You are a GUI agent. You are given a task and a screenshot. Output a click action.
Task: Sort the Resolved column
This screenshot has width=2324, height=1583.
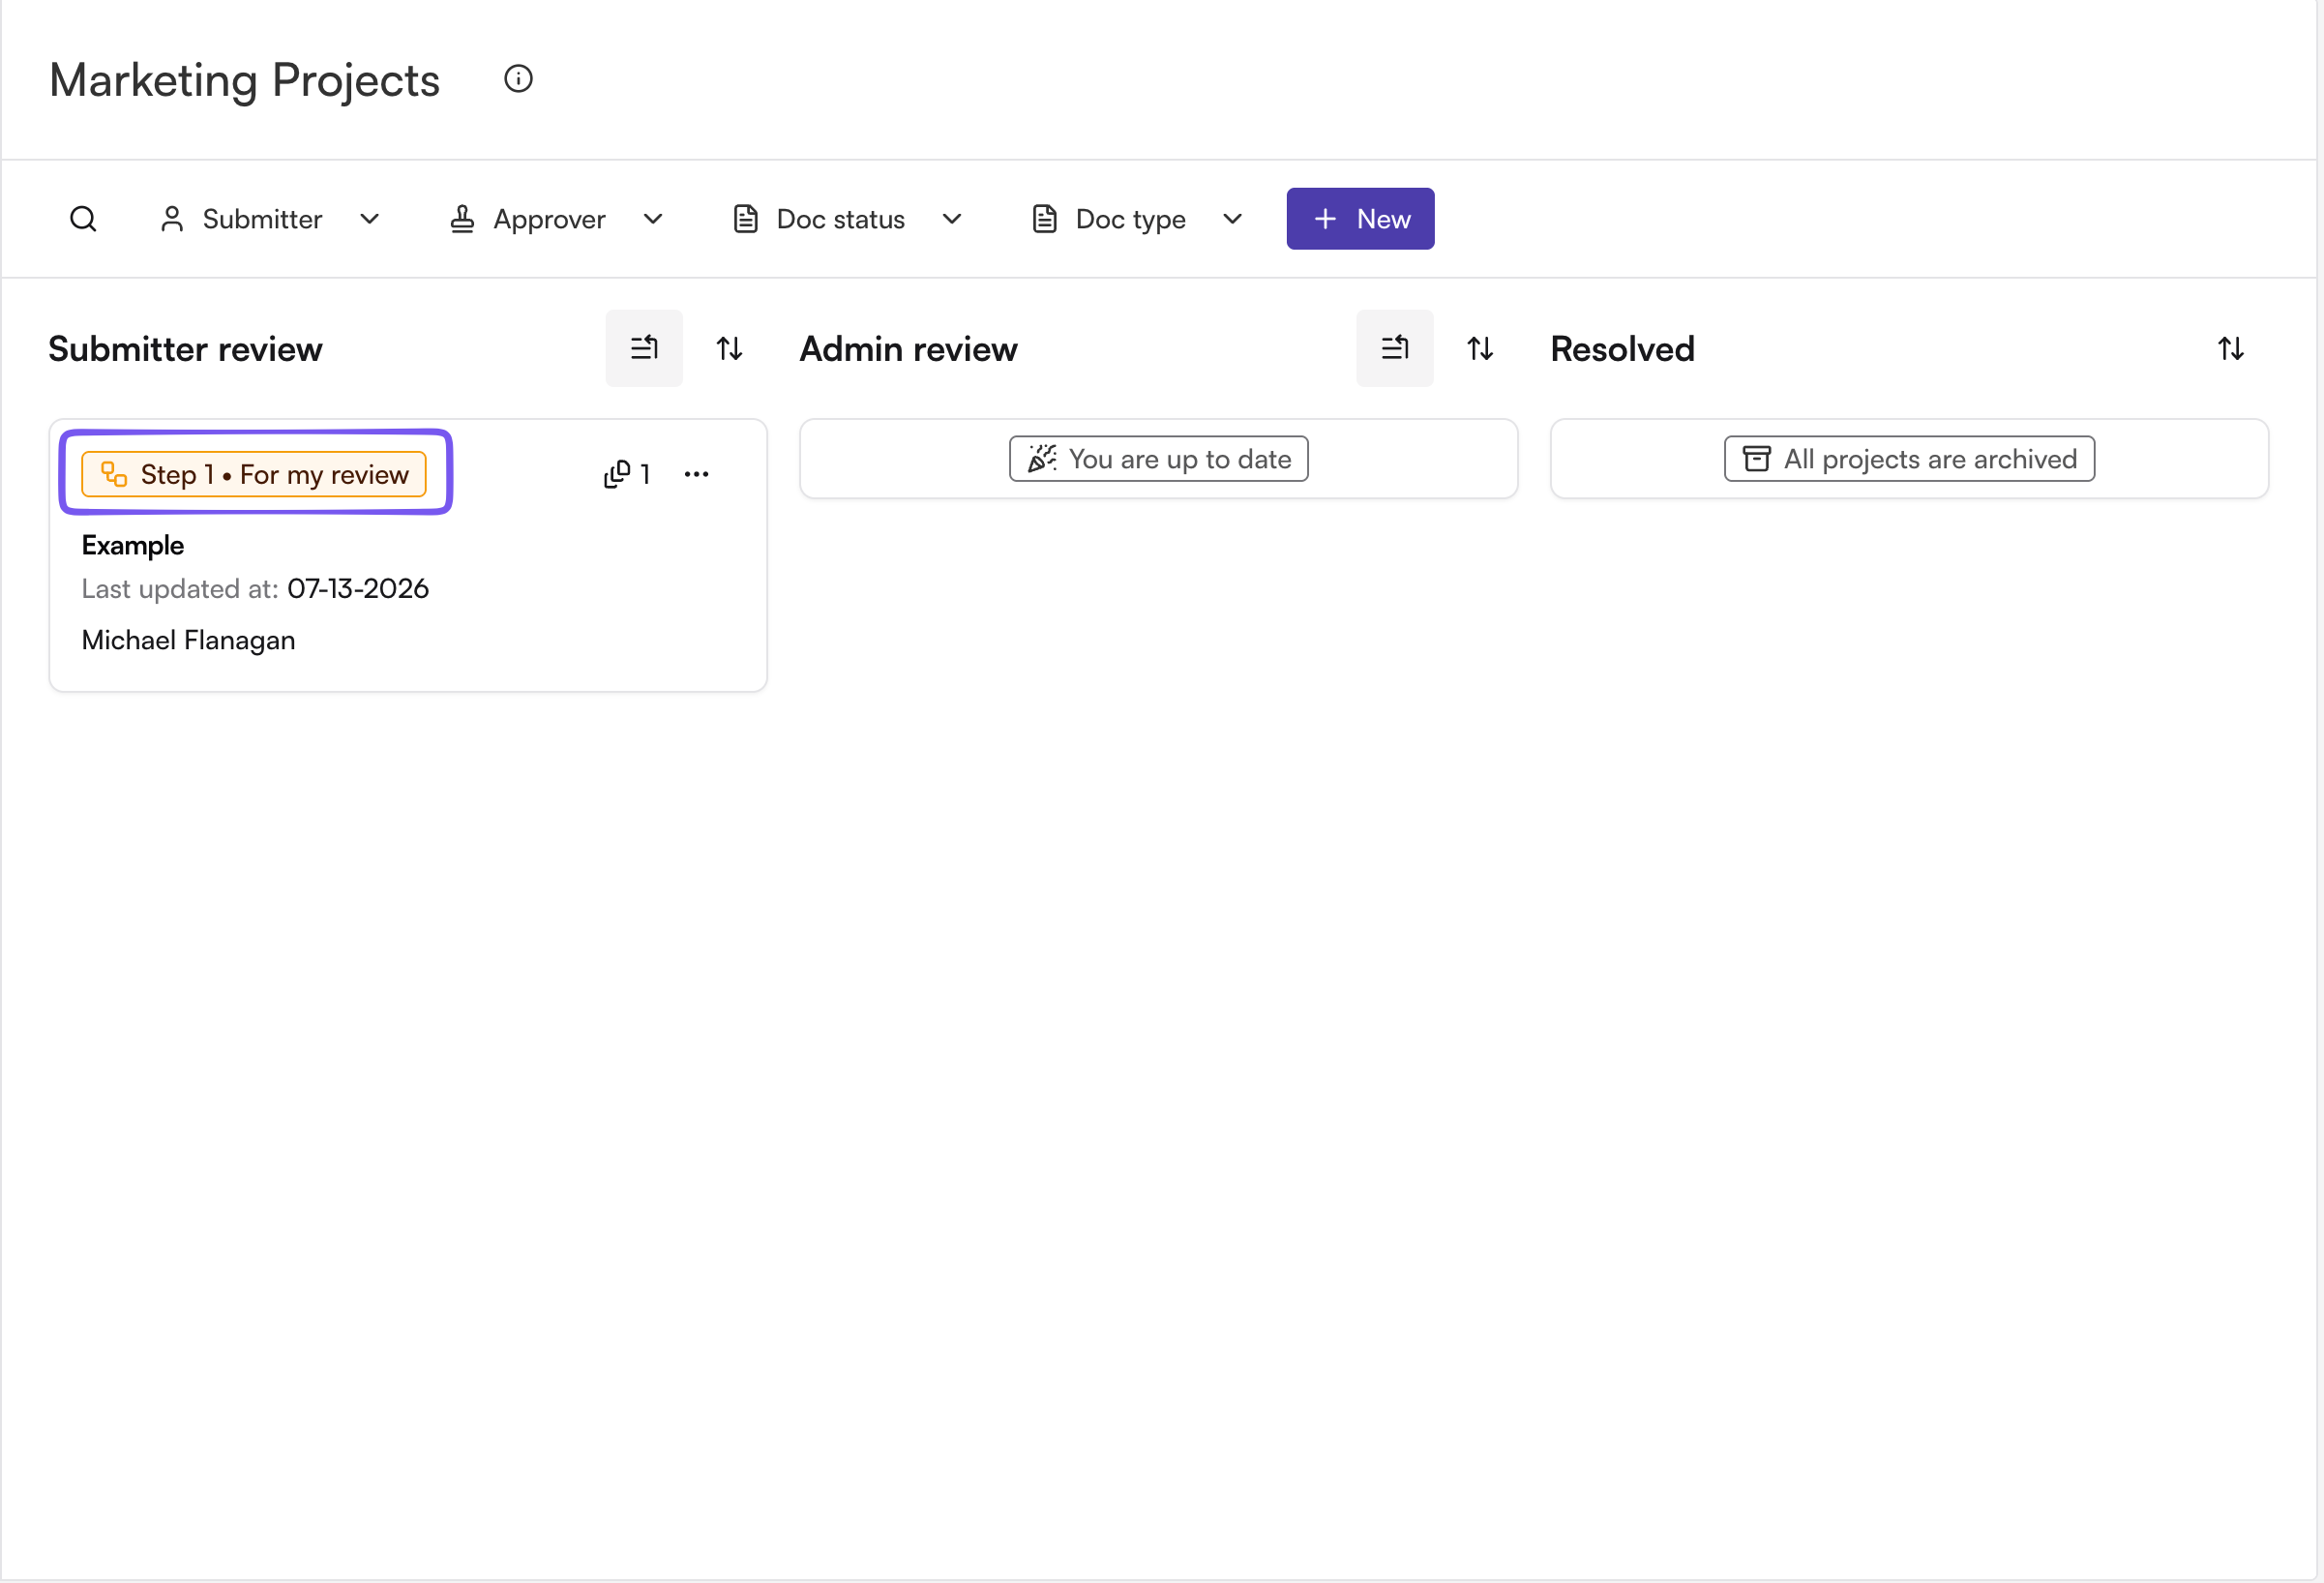coord(2231,349)
